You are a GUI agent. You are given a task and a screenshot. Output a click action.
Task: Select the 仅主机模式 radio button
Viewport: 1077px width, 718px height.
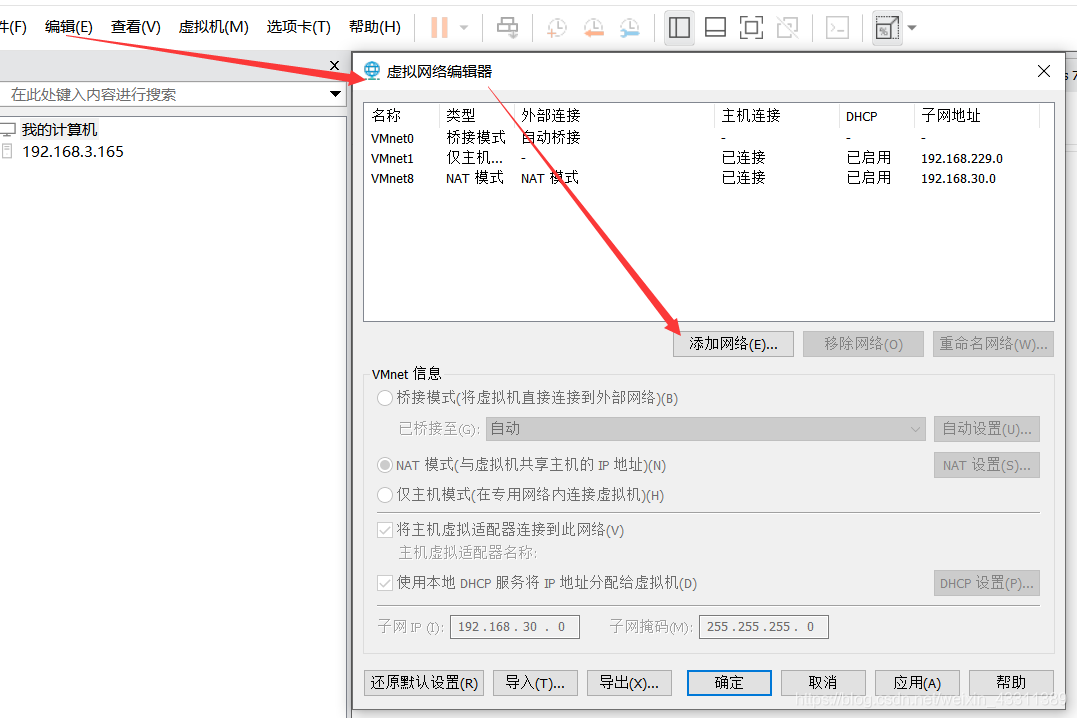(x=385, y=495)
